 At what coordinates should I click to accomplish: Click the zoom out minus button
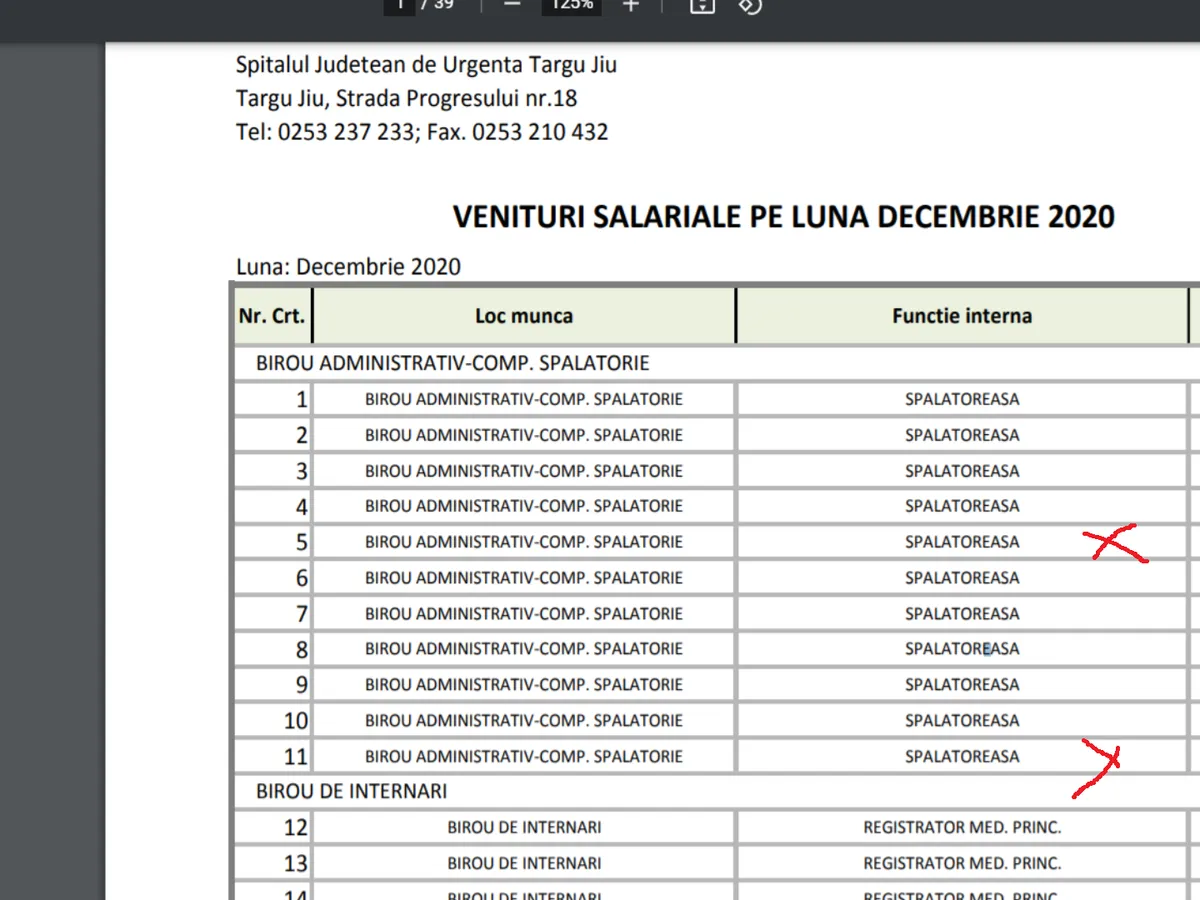point(512,5)
